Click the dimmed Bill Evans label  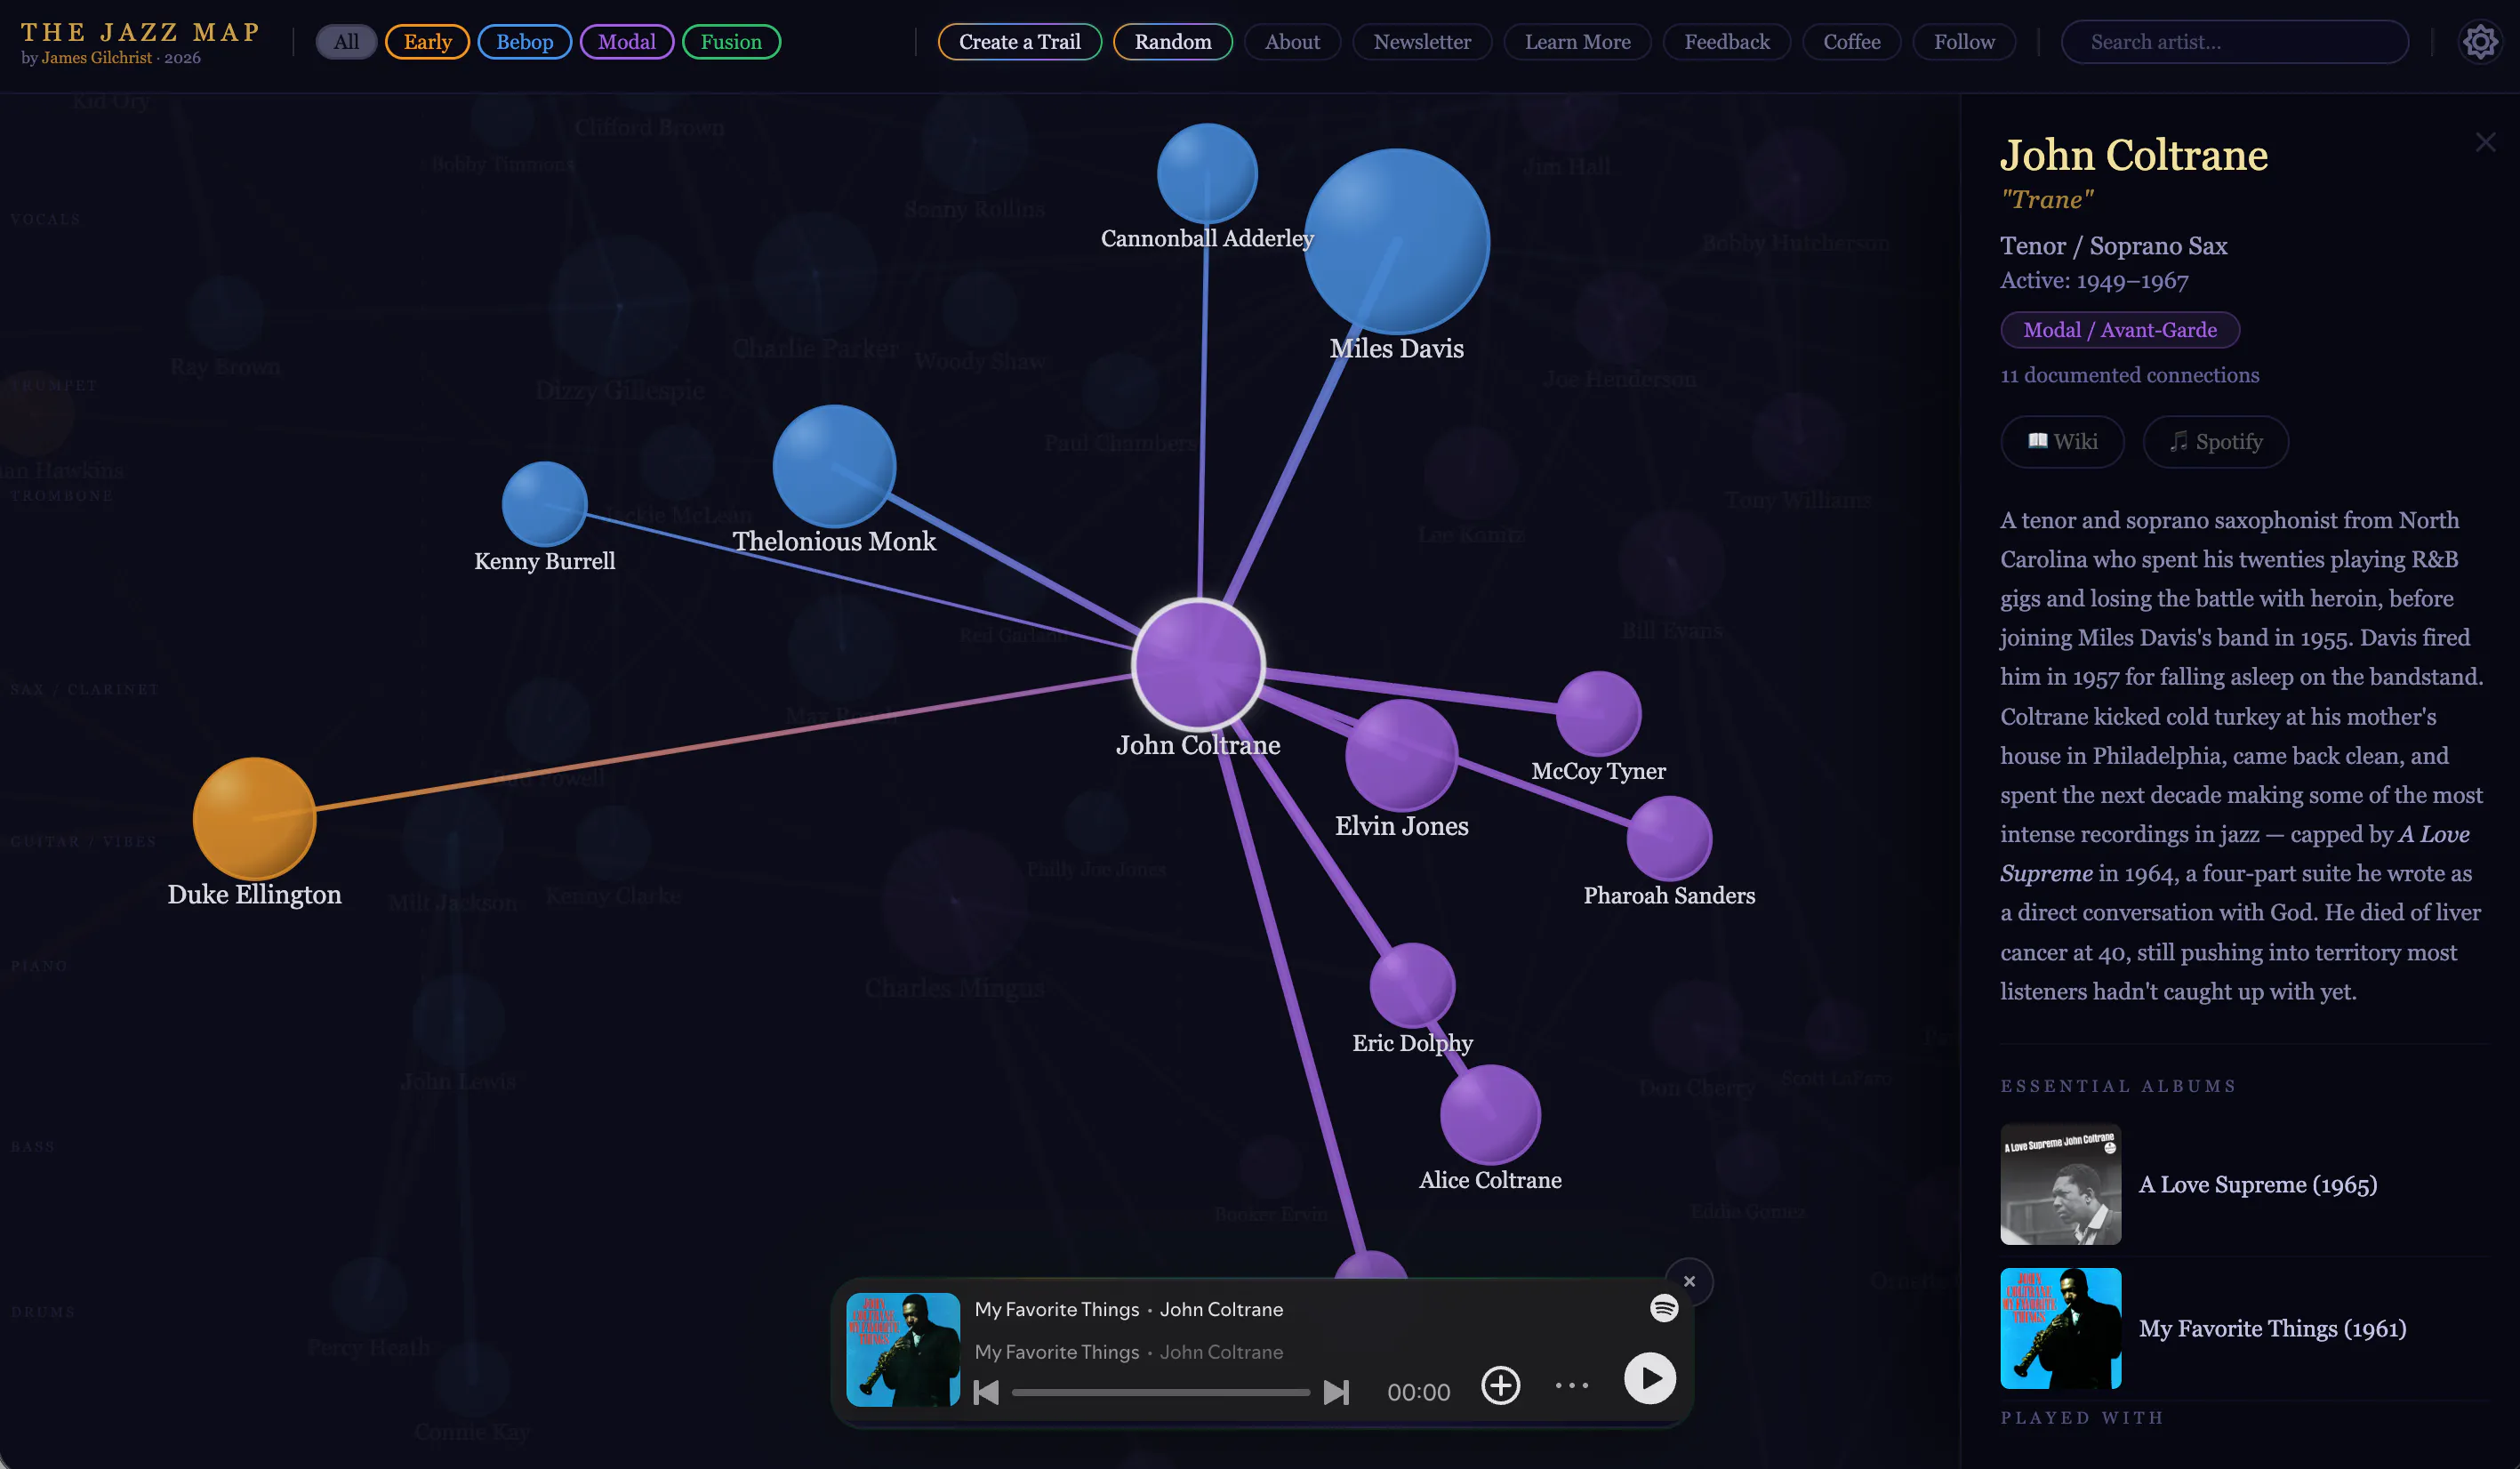tap(1672, 631)
